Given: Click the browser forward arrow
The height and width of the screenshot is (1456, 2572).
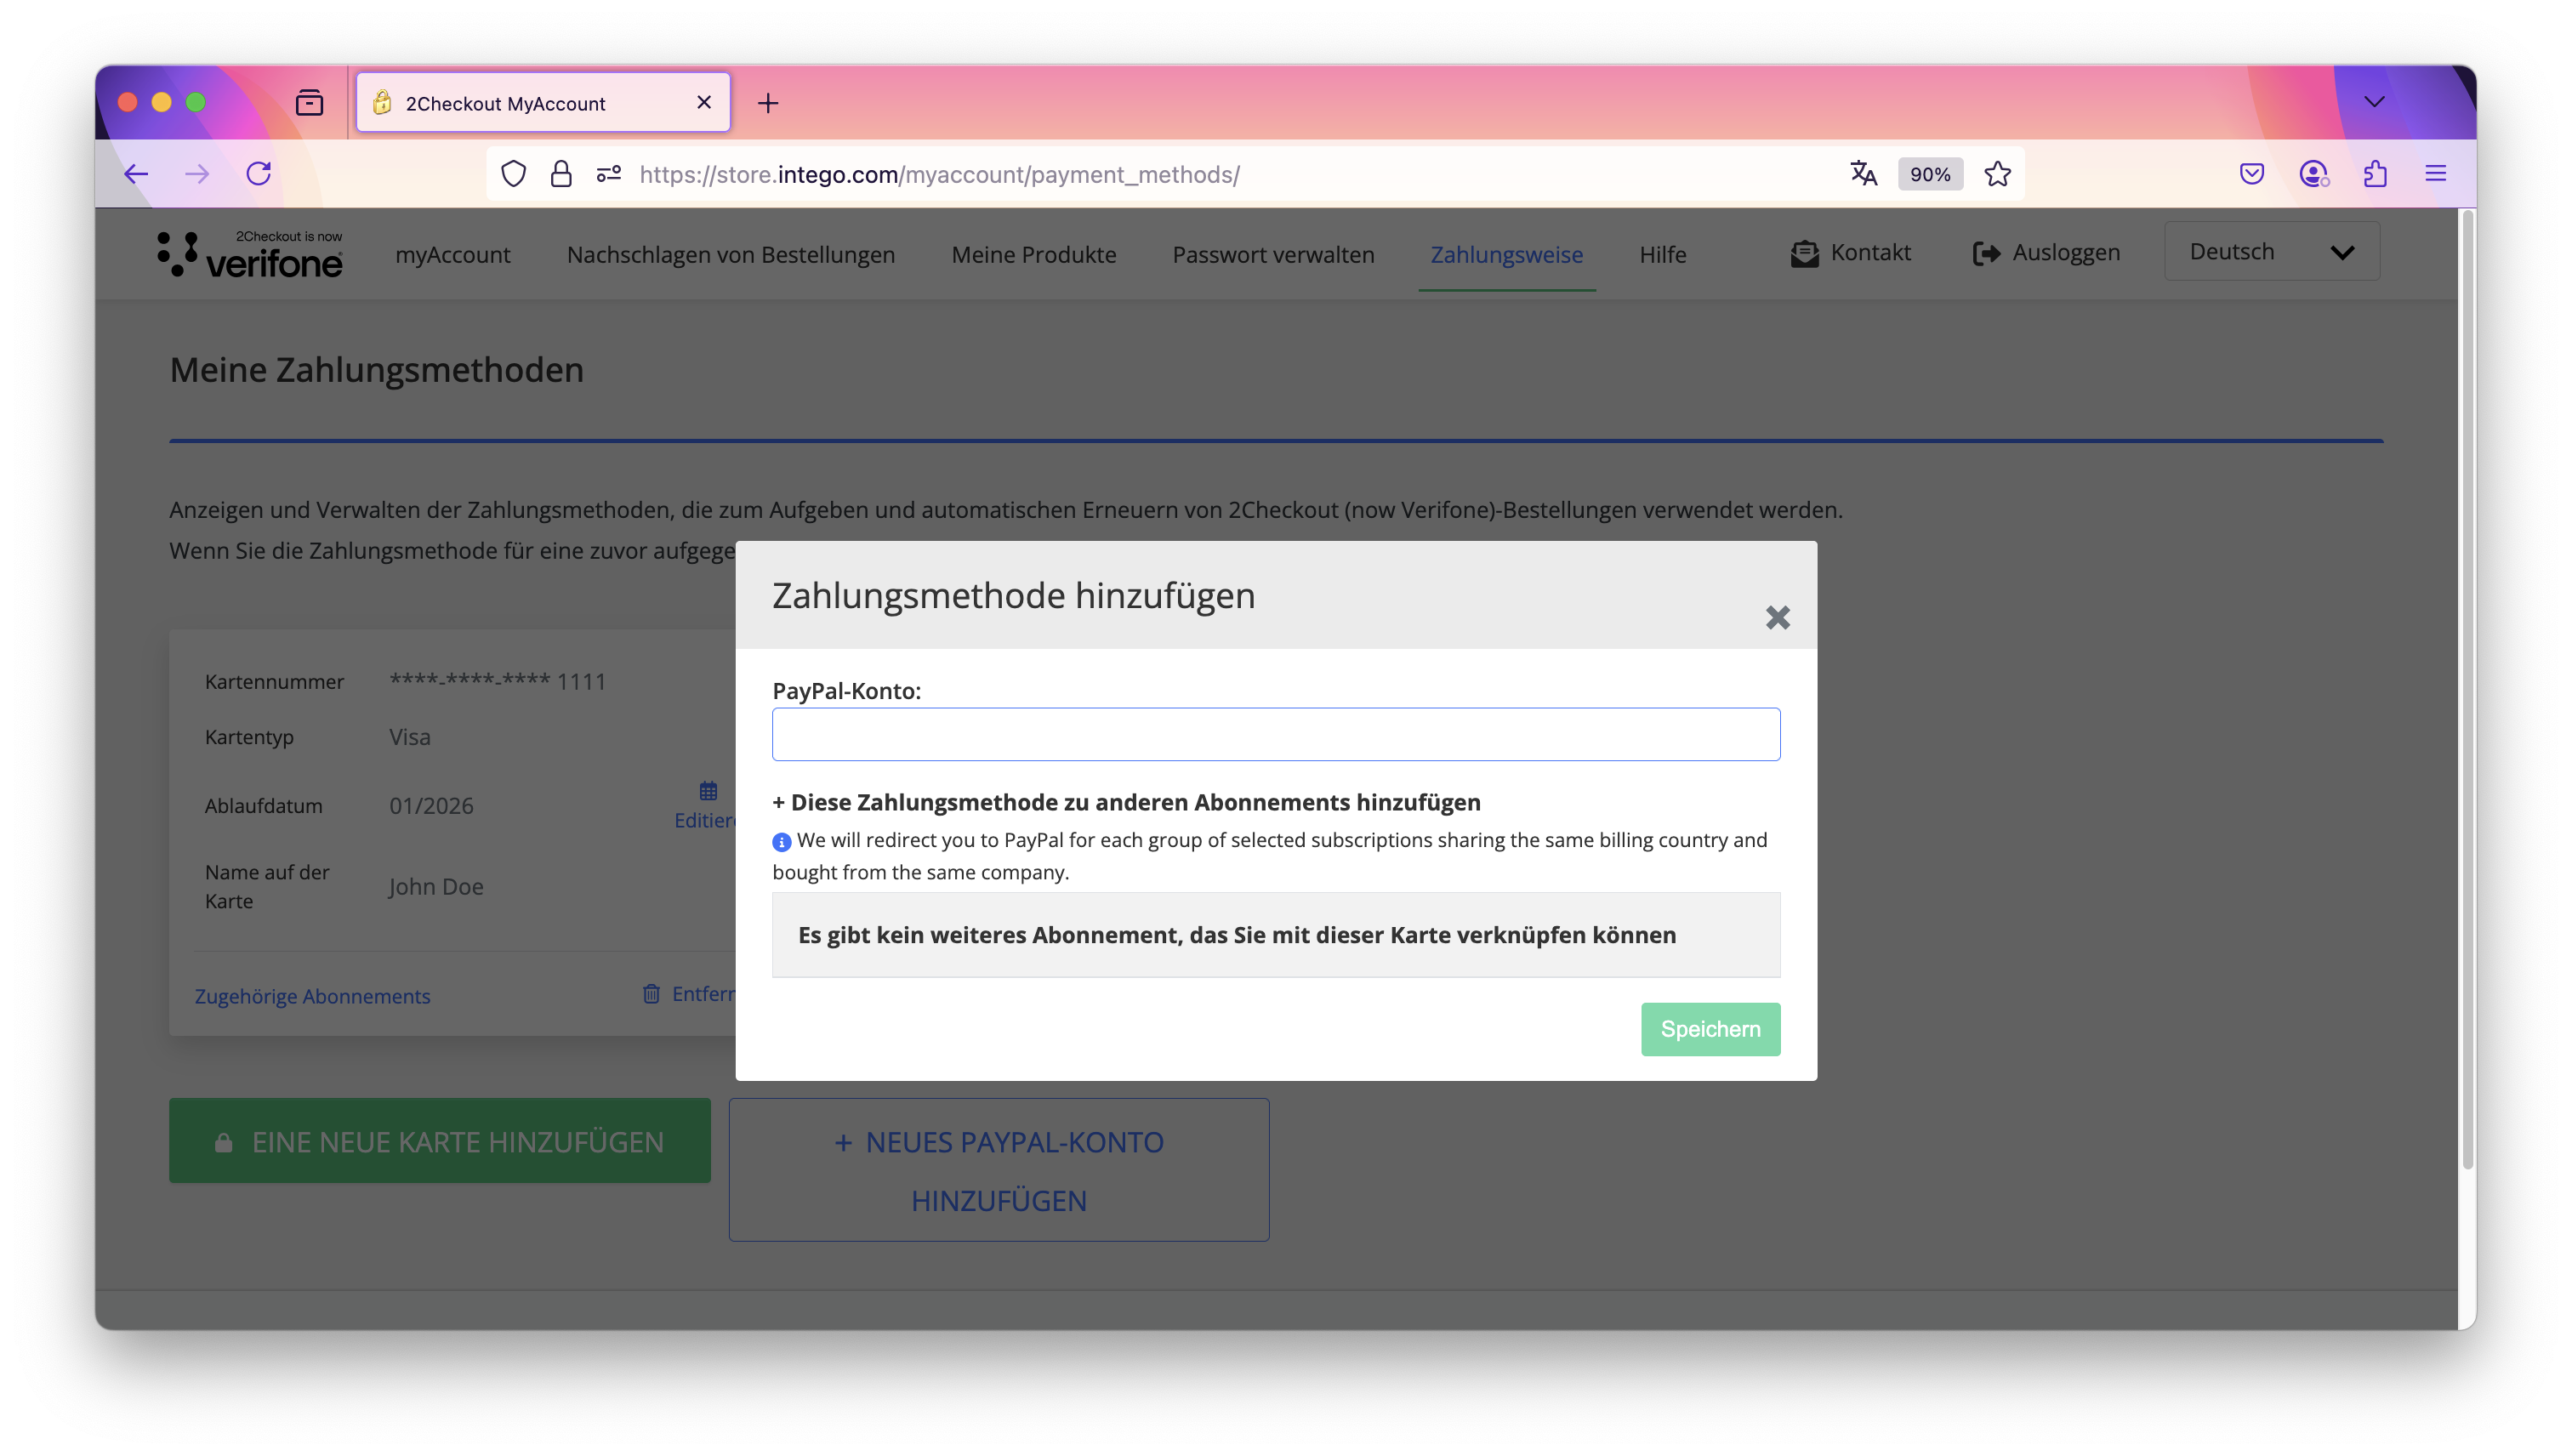Looking at the screenshot, I should (197, 174).
